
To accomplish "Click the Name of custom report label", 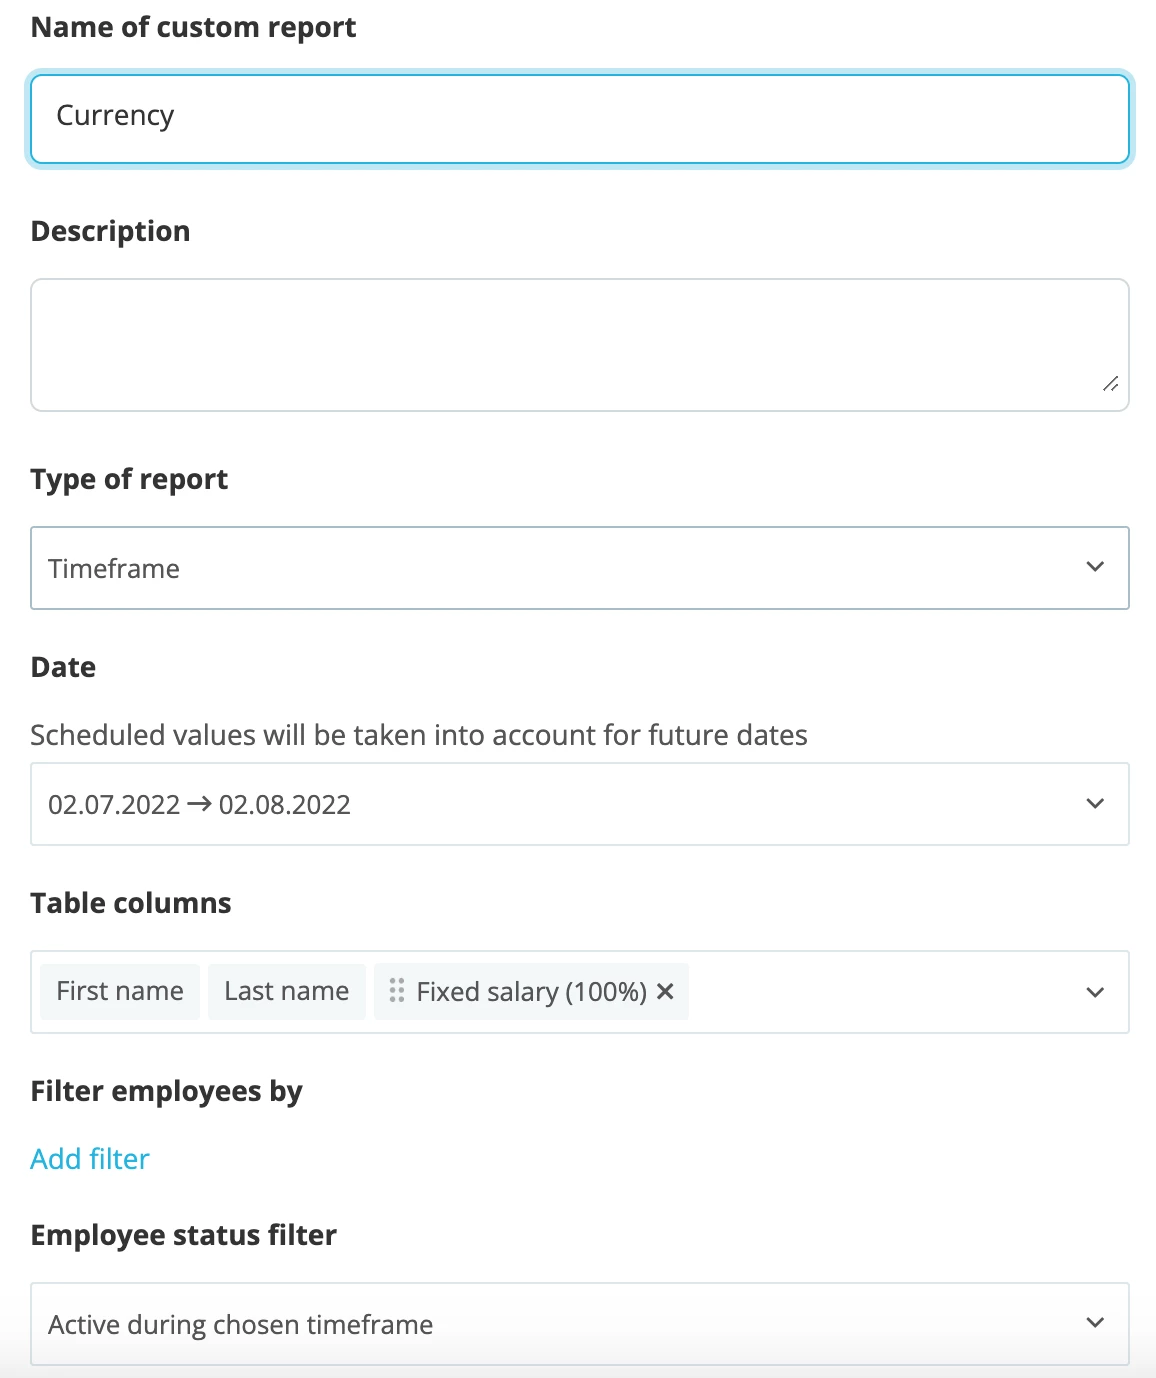I will click(194, 28).
